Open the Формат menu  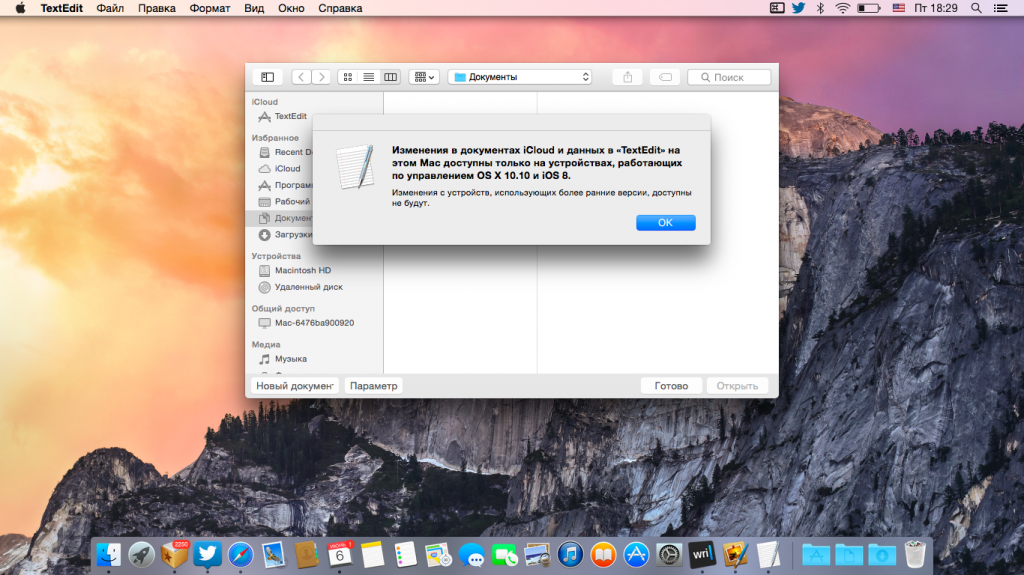(210, 8)
